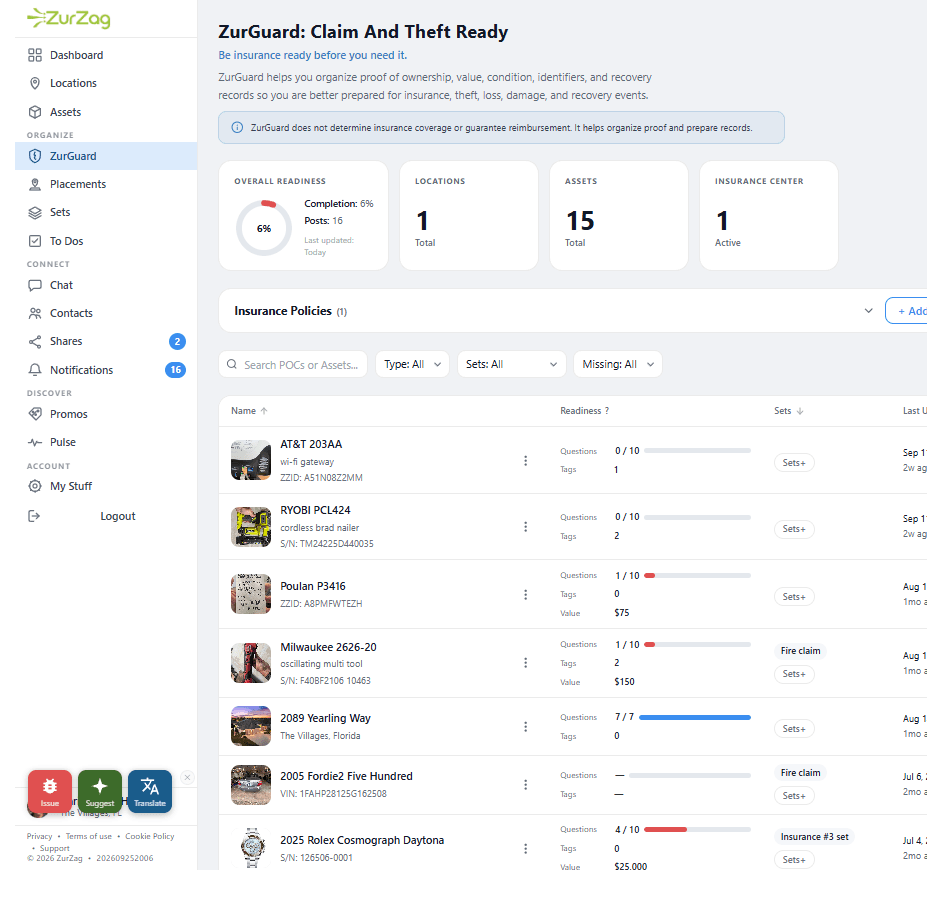The width and height of the screenshot is (927, 916).
Task: Open Cookie Policy footer link
Action: click(x=150, y=836)
